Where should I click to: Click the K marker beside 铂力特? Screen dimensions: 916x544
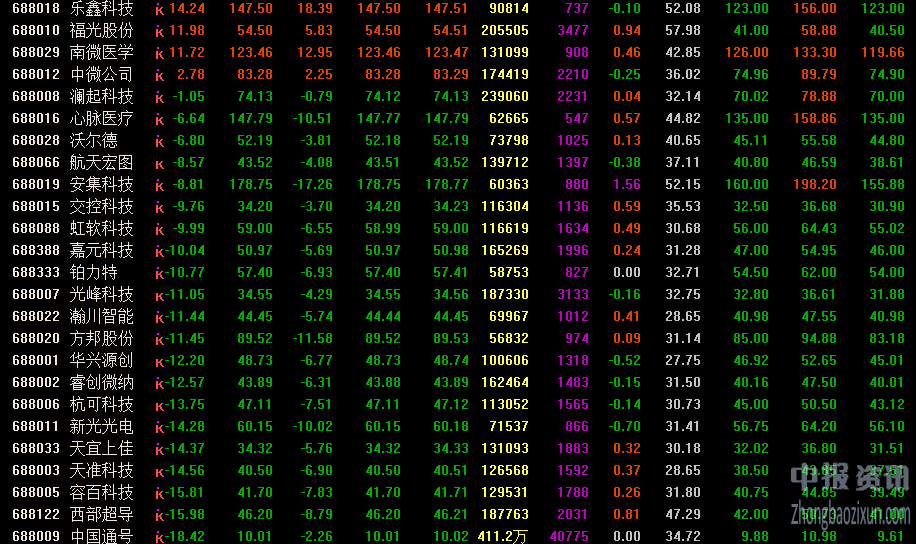click(x=159, y=273)
